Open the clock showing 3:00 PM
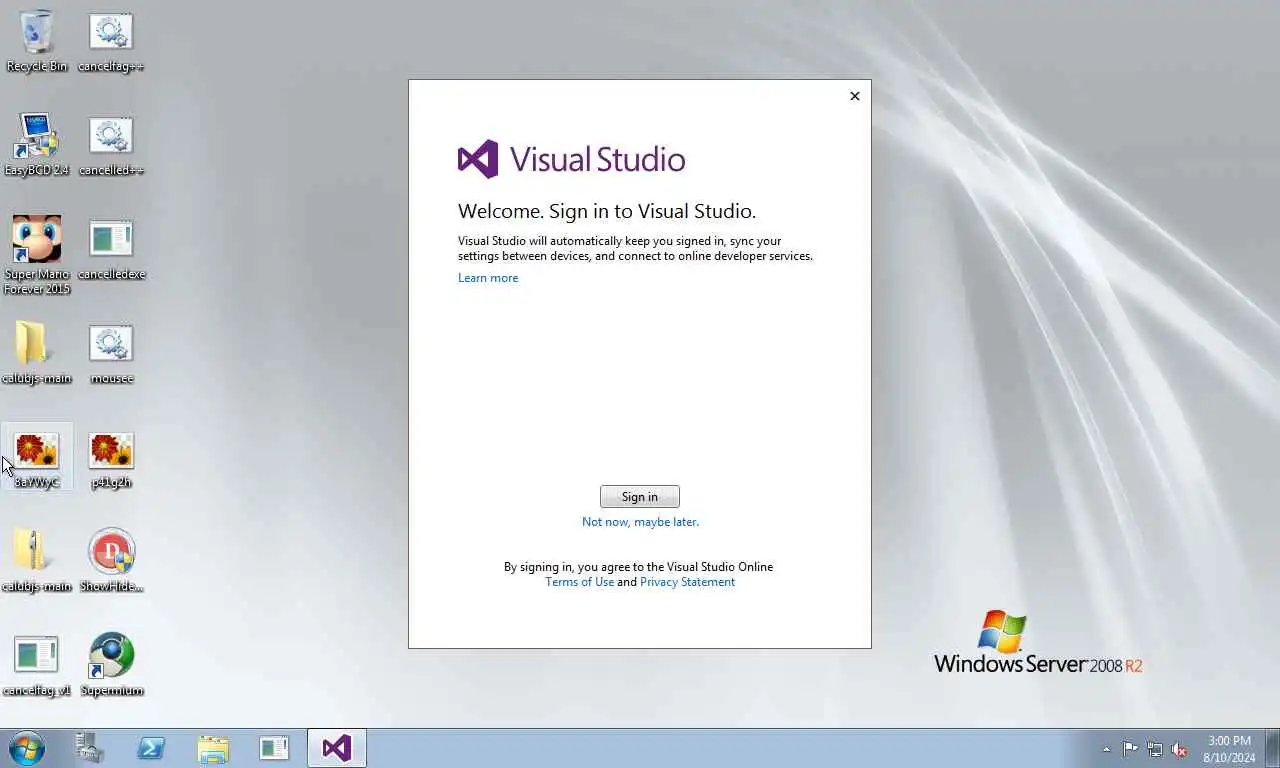Image resolution: width=1280 pixels, height=768 pixels. tap(1229, 749)
